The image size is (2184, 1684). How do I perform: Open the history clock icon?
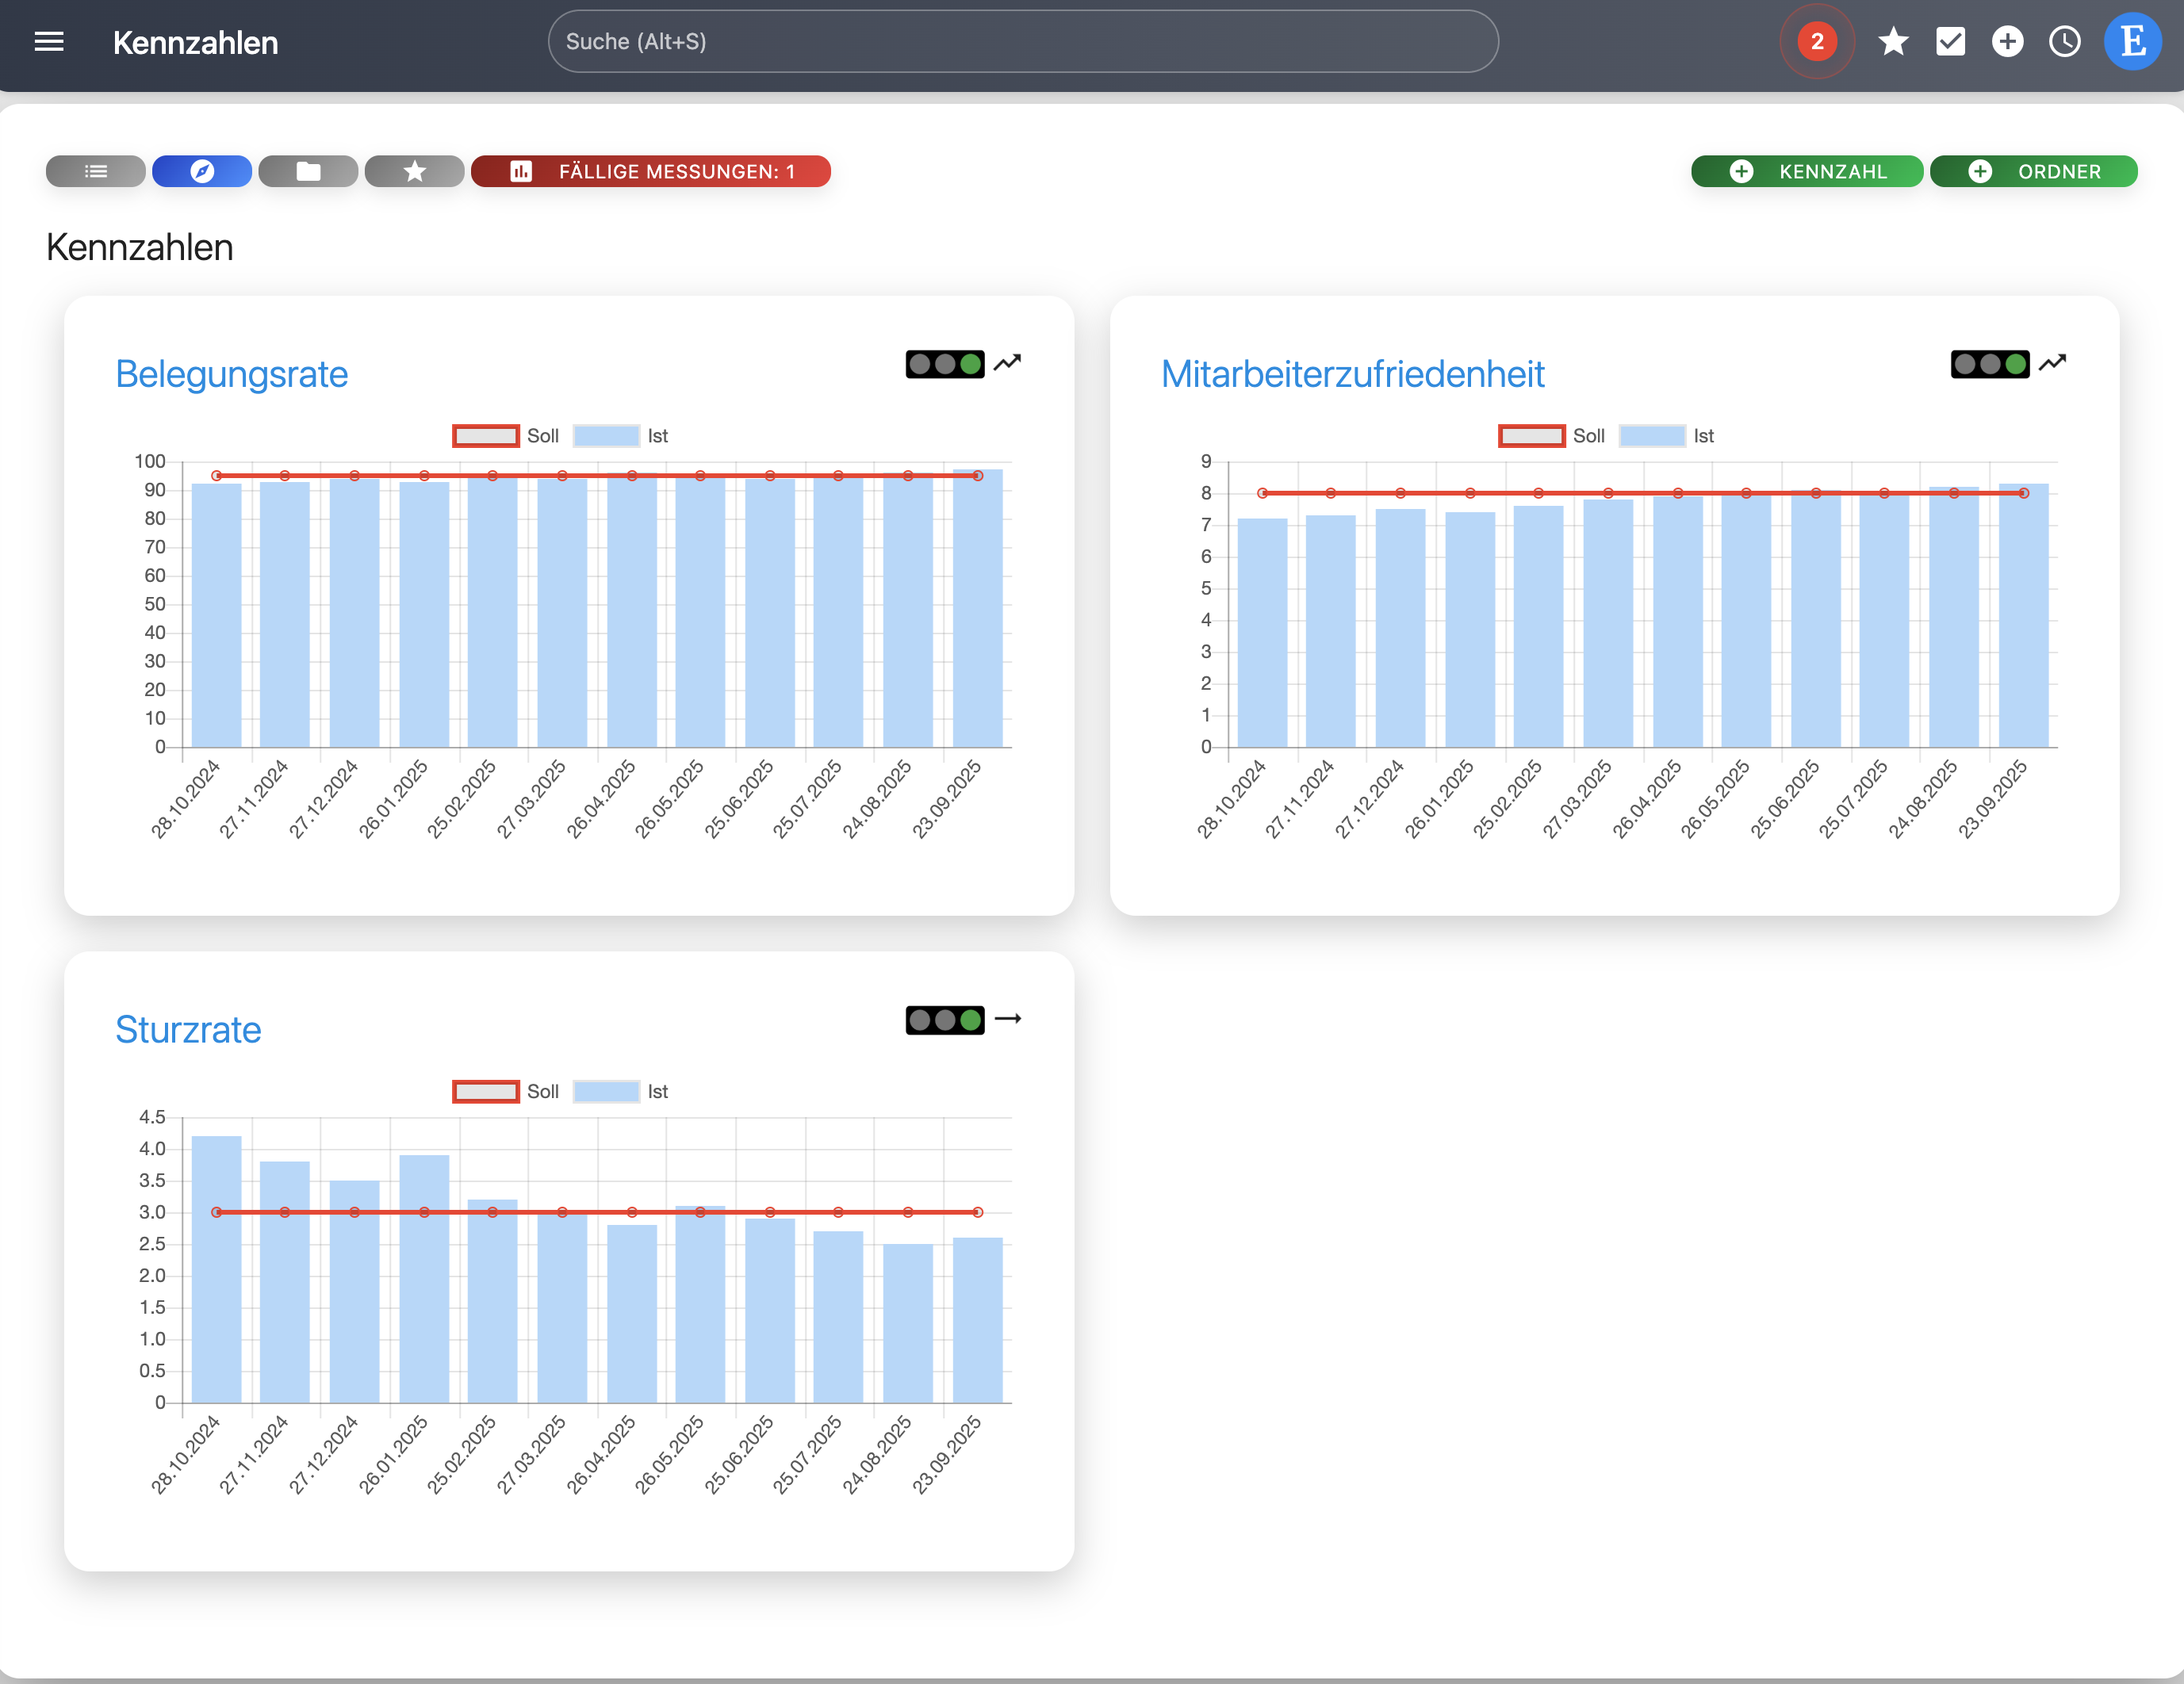(2064, 42)
